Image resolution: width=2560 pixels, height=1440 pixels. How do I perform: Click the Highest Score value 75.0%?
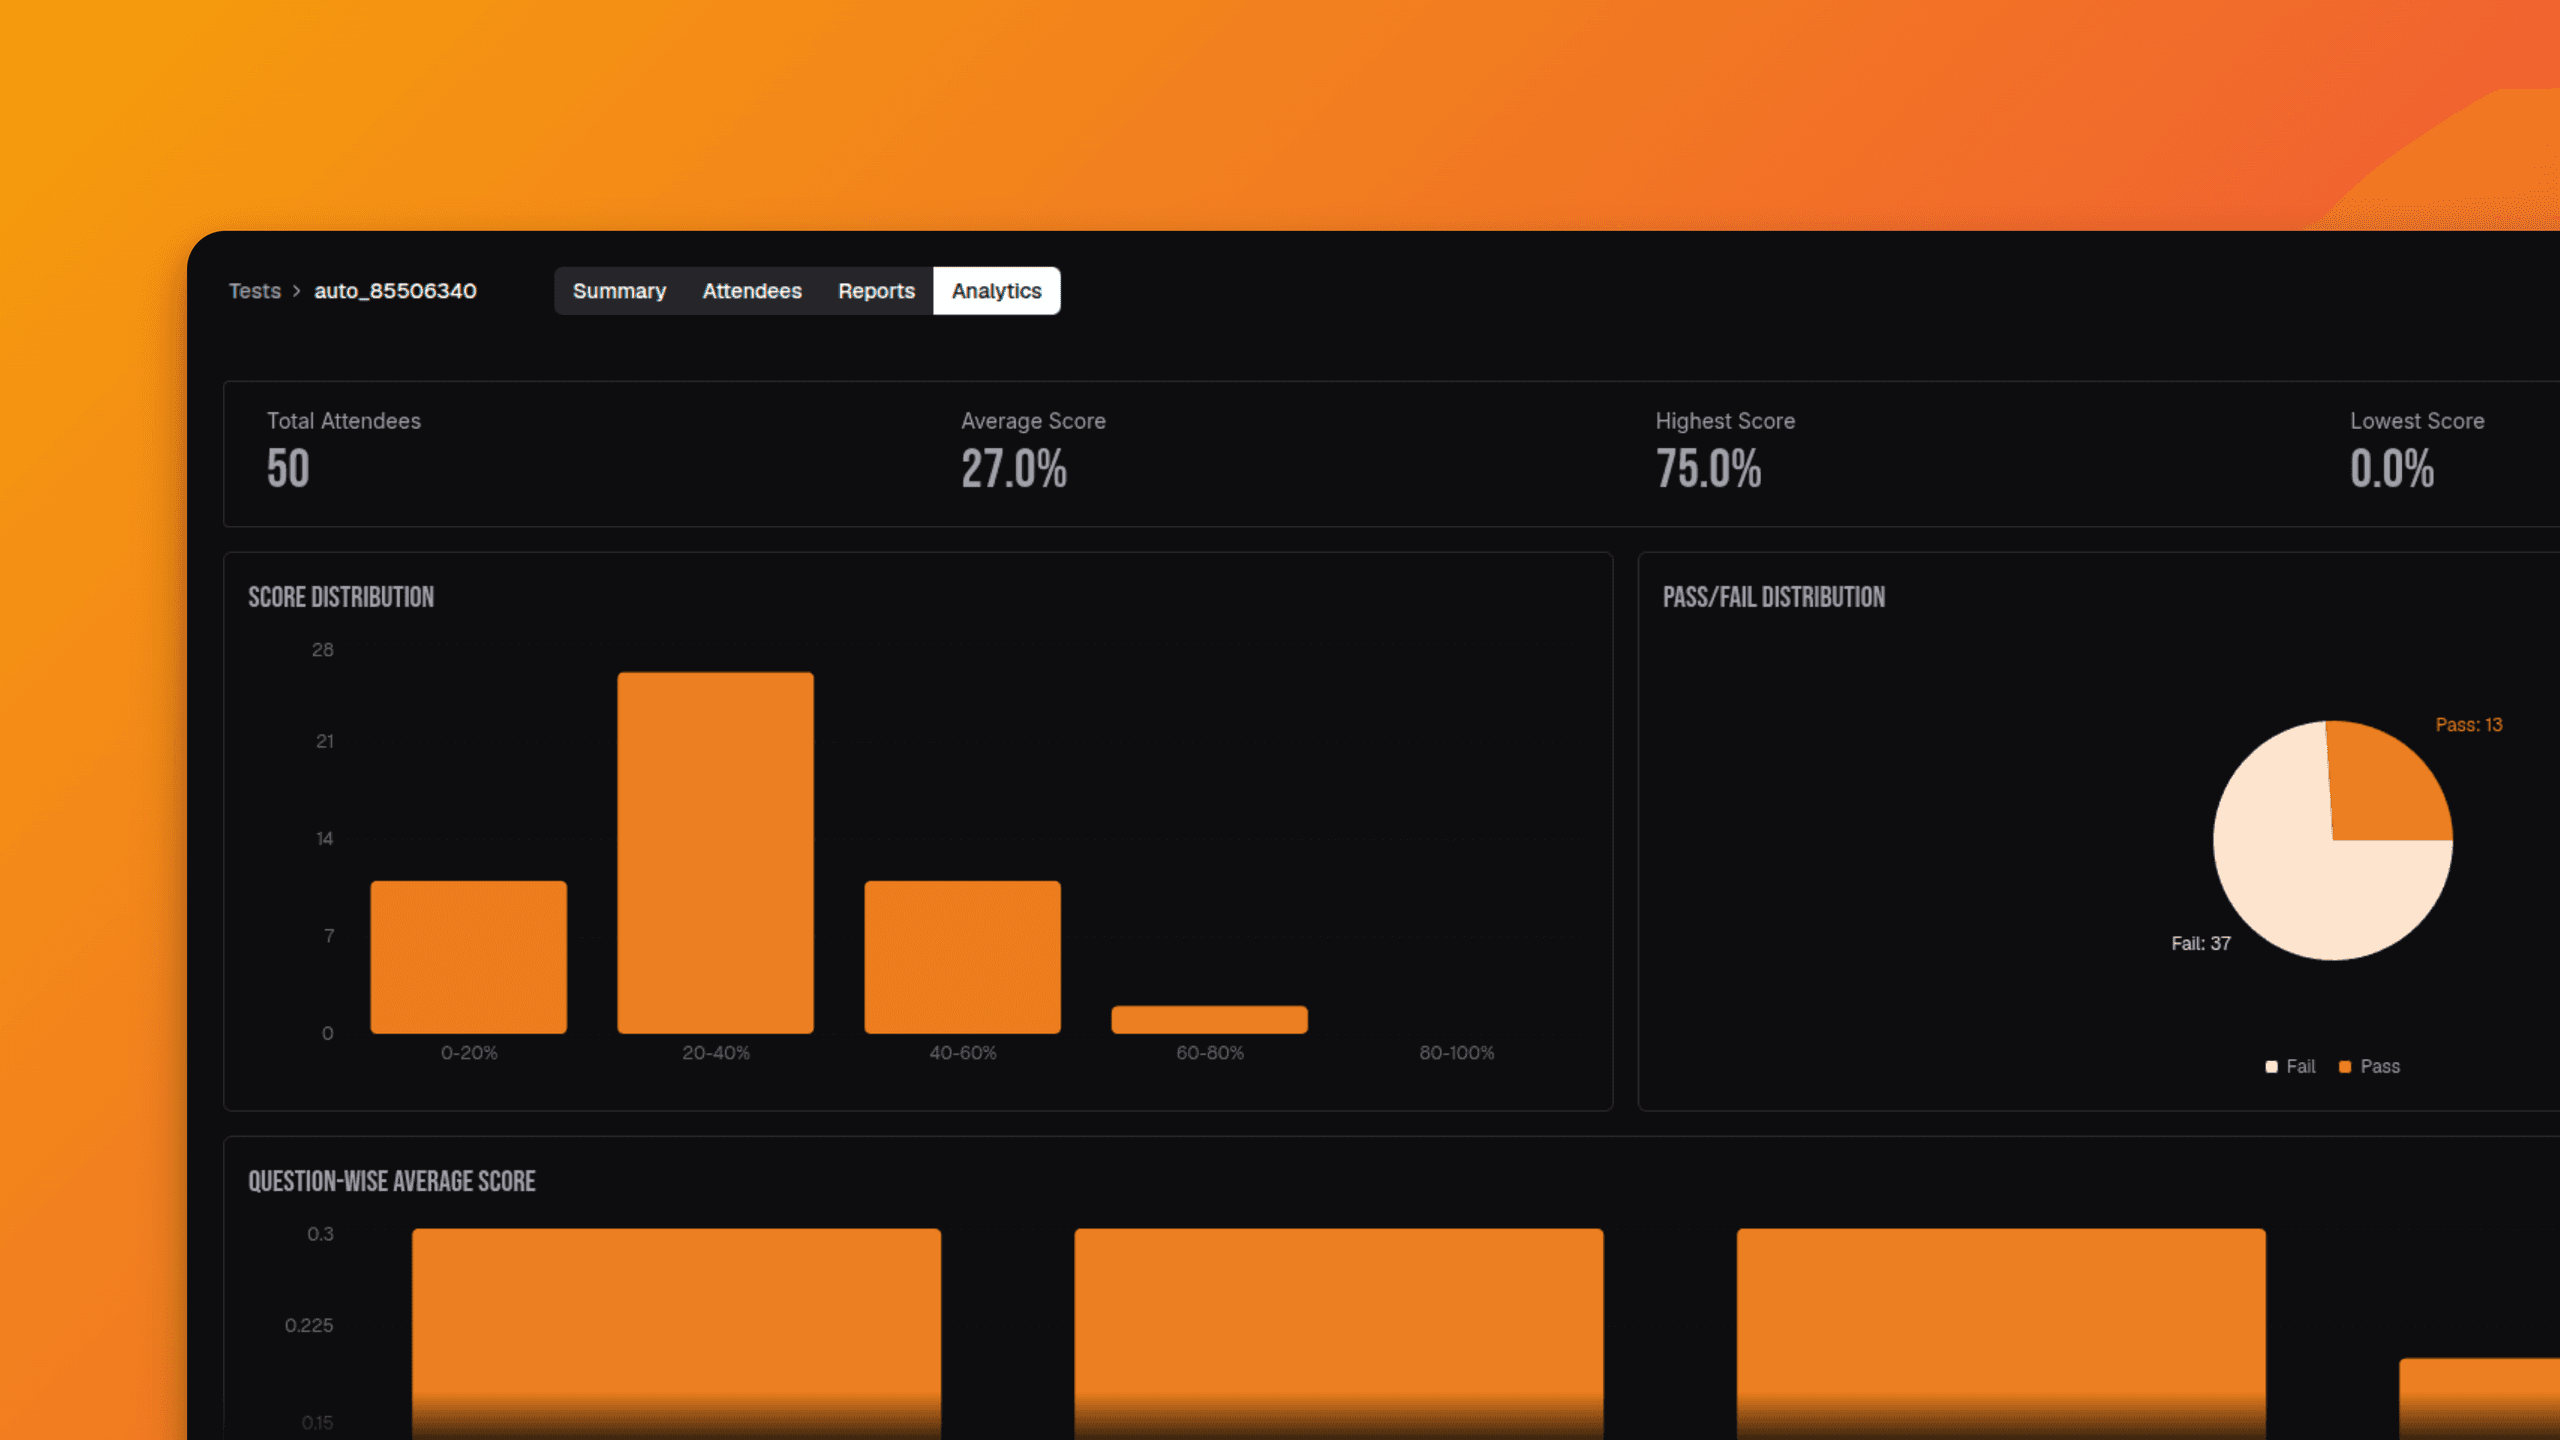(1708, 468)
